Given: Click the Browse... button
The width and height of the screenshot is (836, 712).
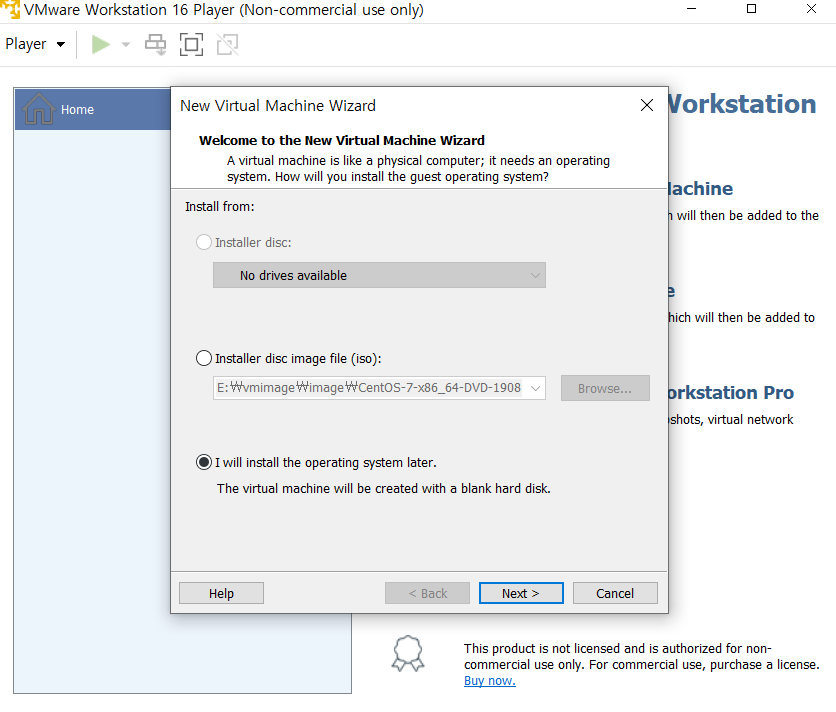Looking at the screenshot, I should pos(605,388).
